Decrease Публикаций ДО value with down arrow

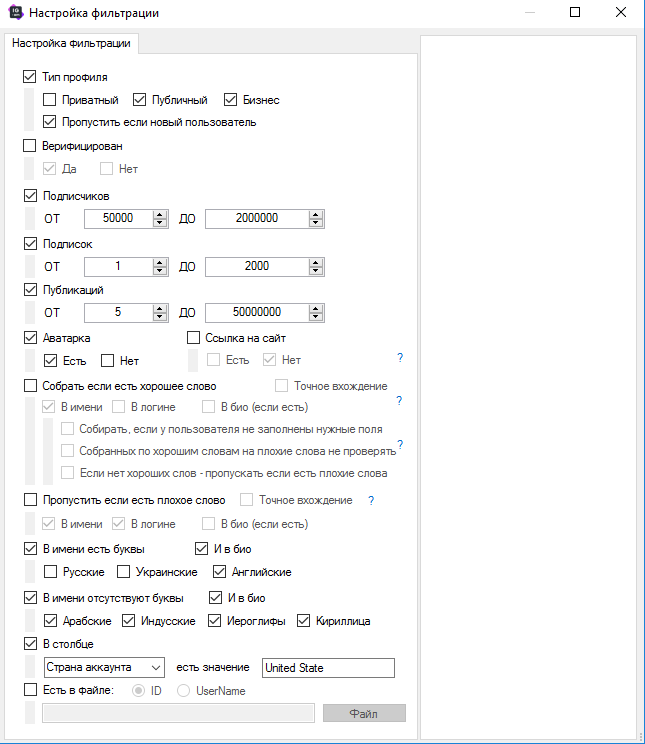coord(316,317)
